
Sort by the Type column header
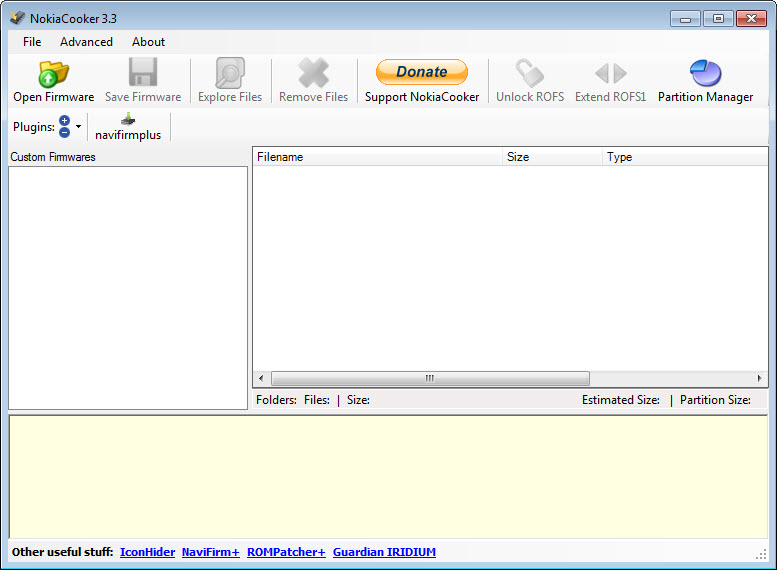(x=685, y=157)
